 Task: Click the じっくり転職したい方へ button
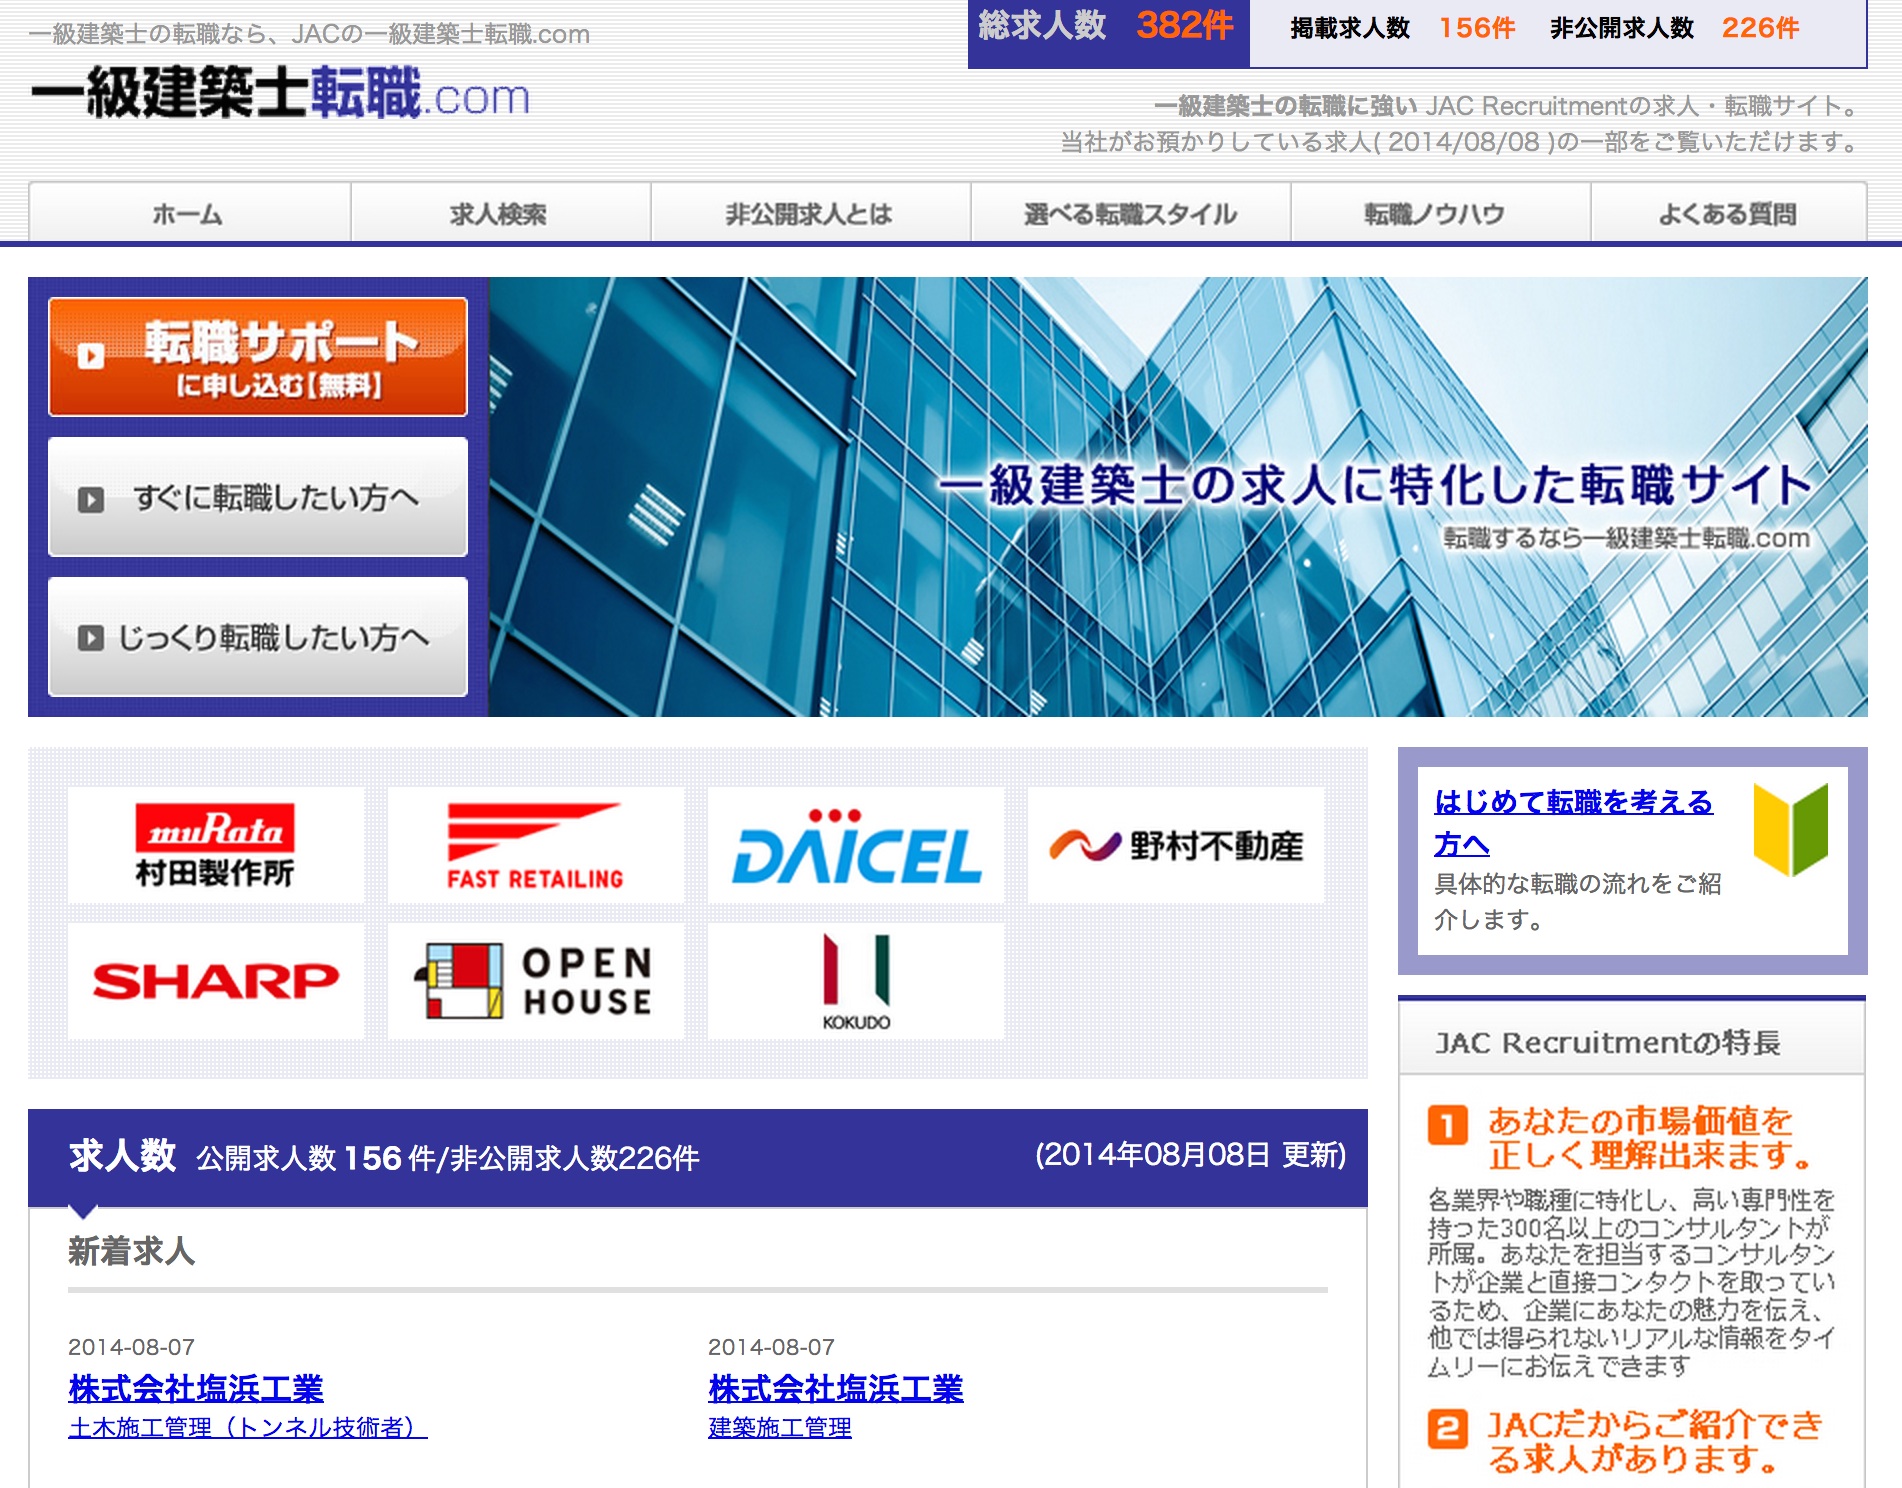point(258,637)
